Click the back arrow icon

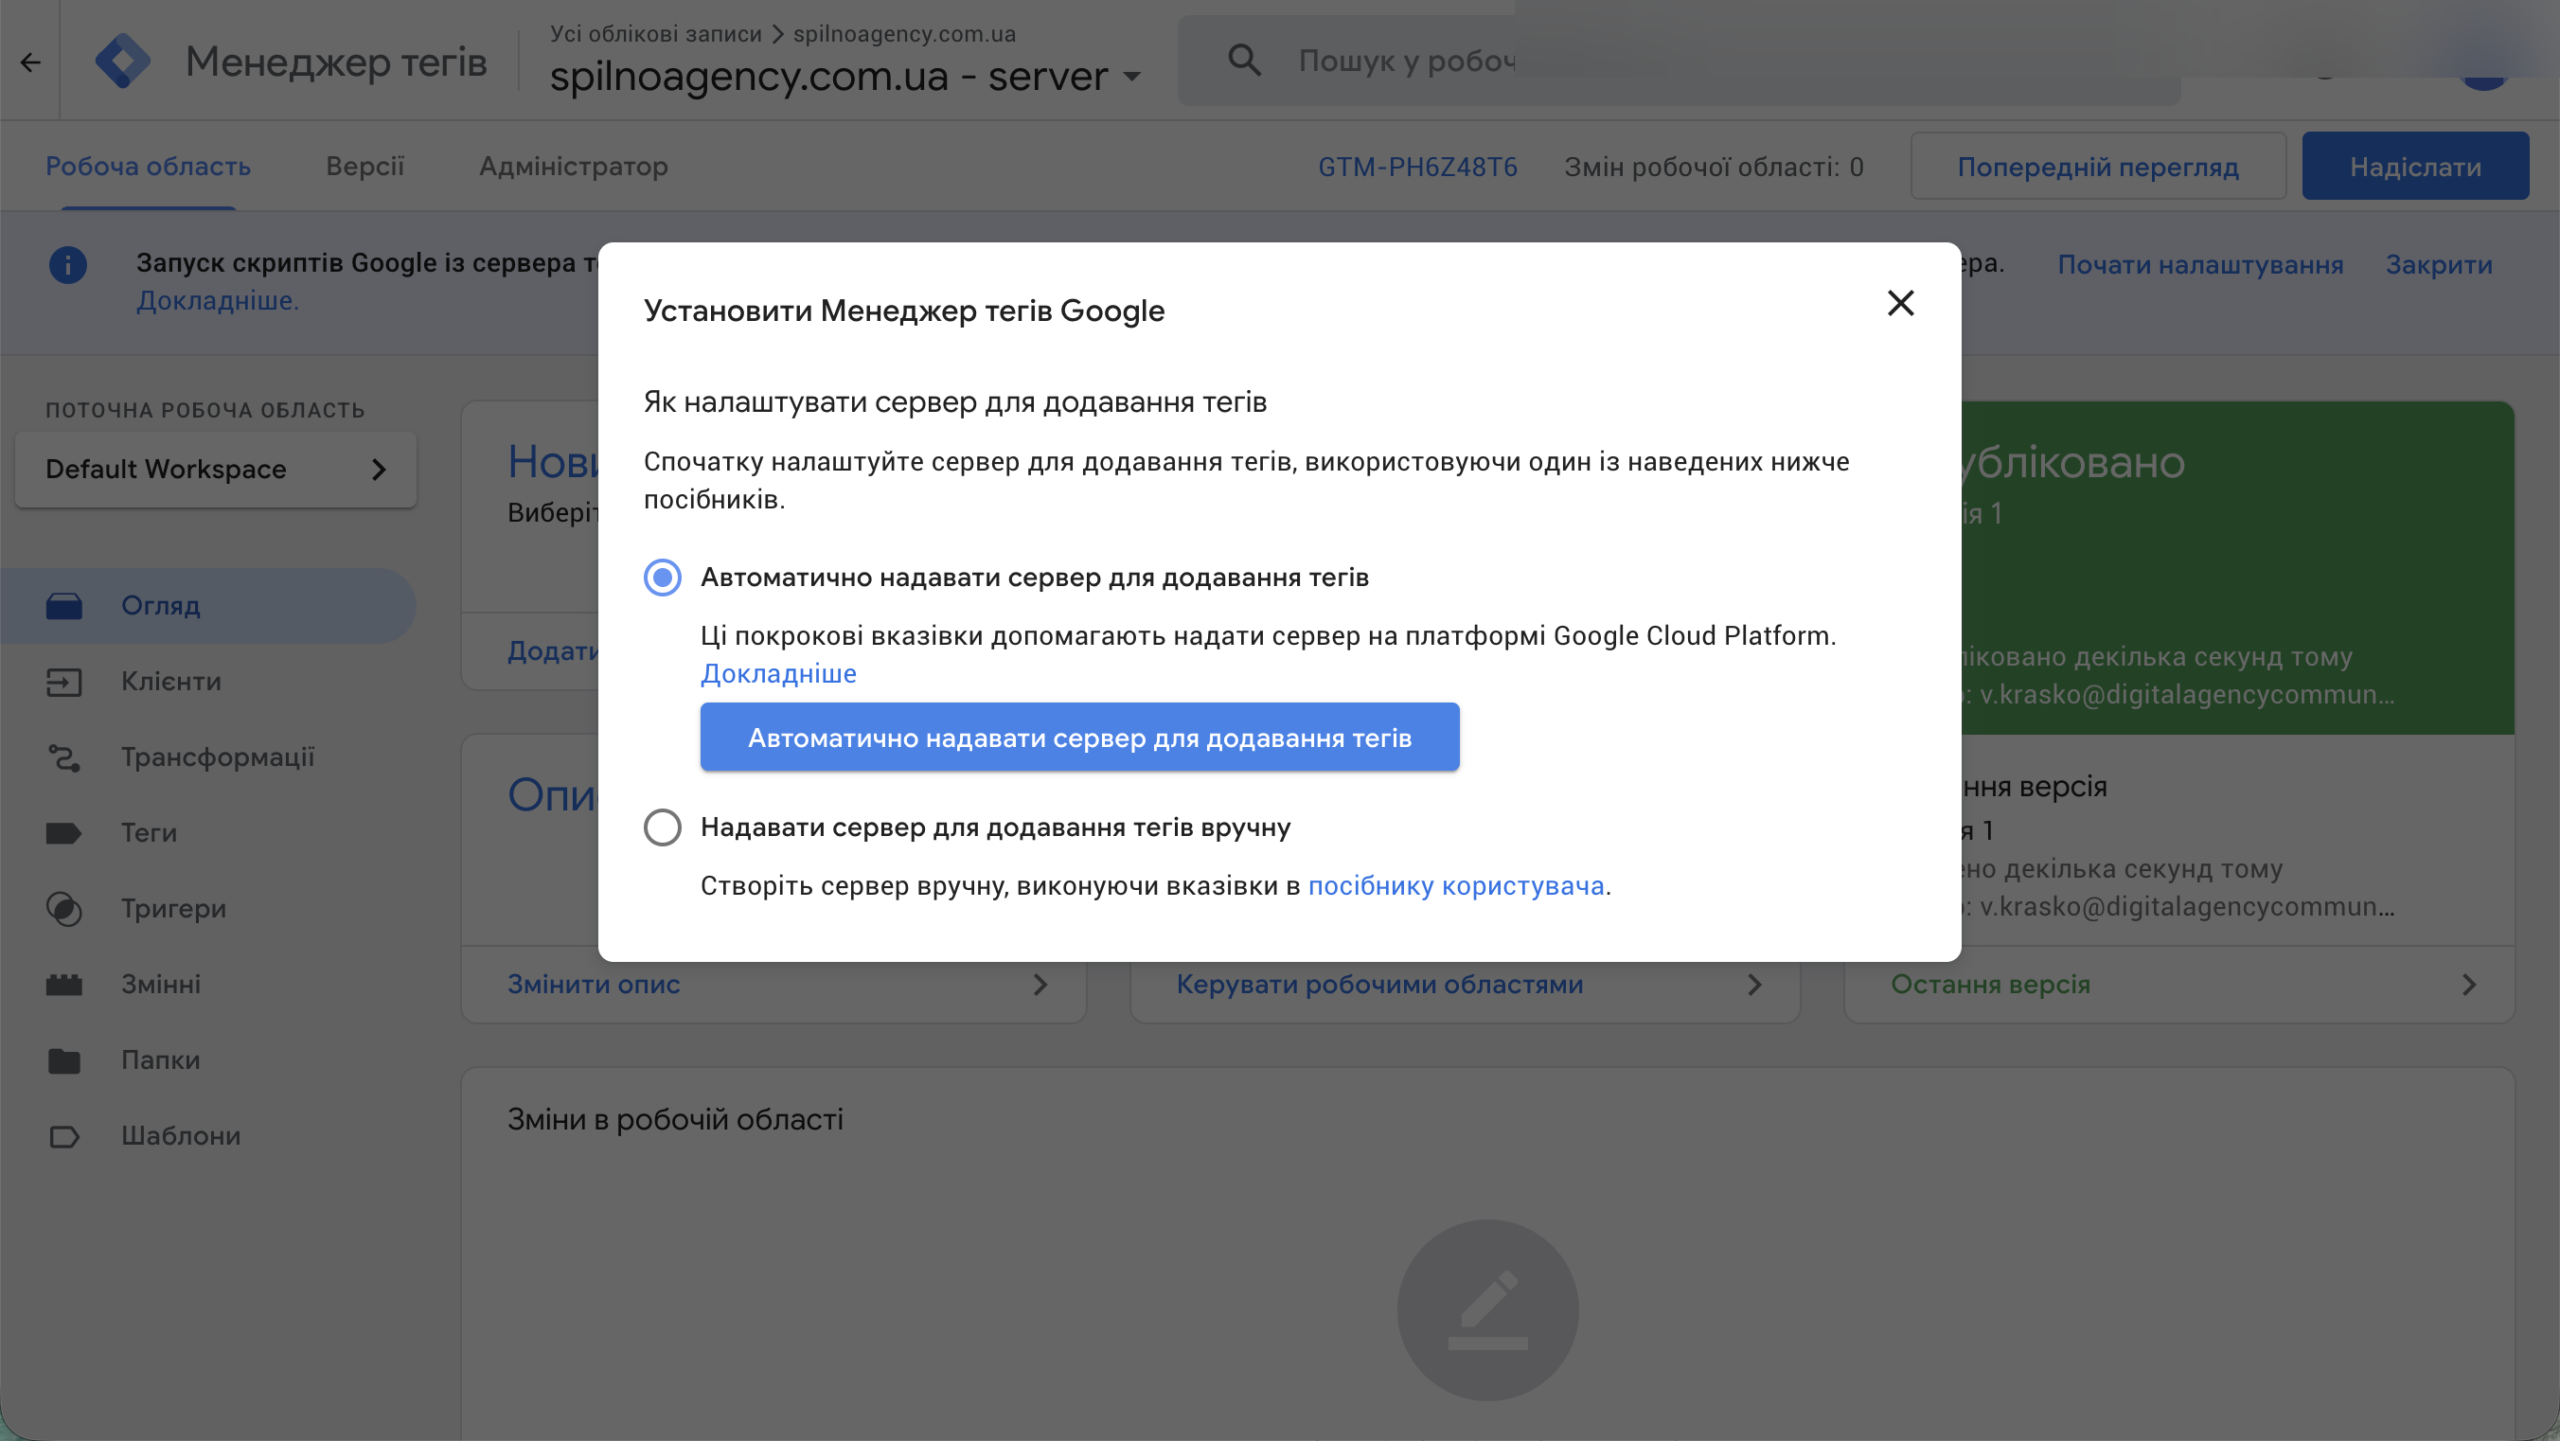coord(31,62)
